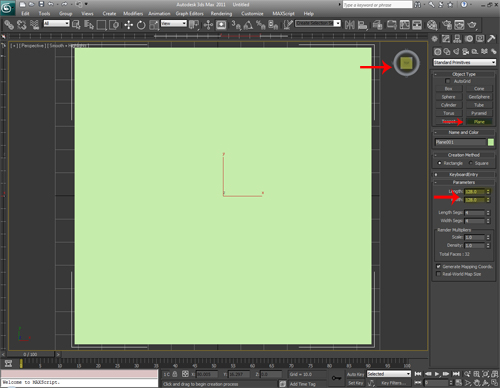Open the Graphite Modeling Tools ribbon icon
The image size is (500, 388).
(391, 25)
